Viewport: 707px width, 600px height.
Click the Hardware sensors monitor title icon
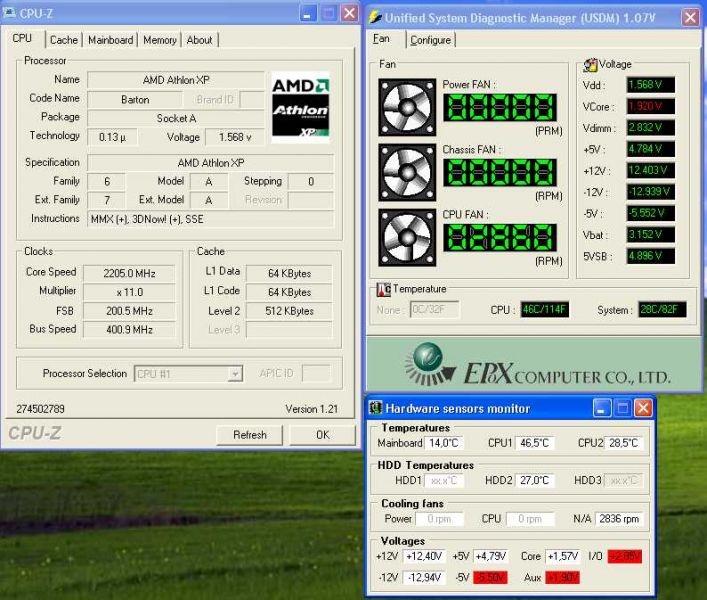376,408
